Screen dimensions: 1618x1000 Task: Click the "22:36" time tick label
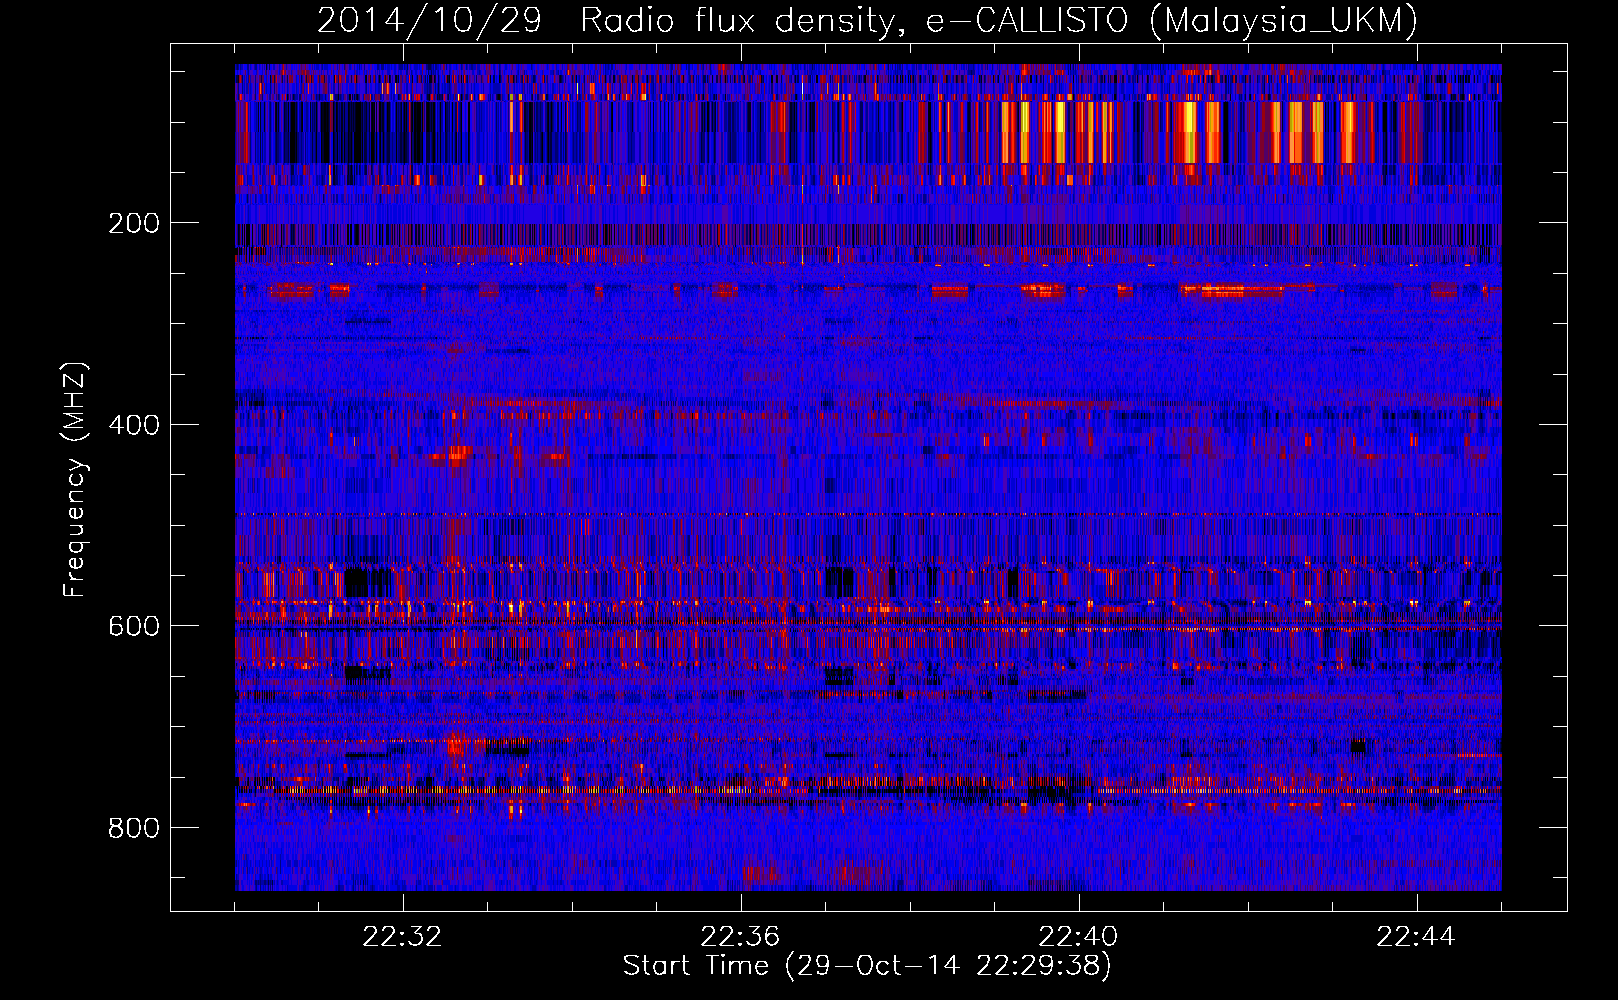740,937
